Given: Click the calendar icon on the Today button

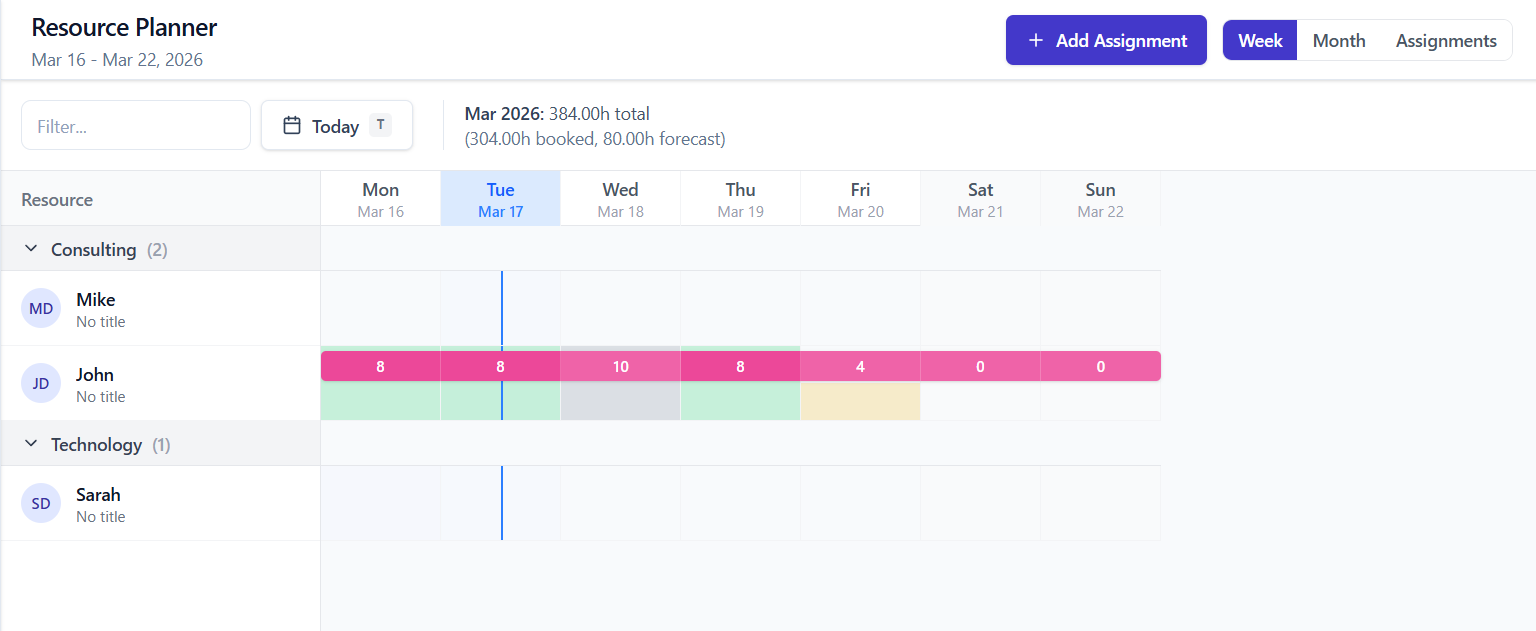Looking at the screenshot, I should tap(291, 125).
